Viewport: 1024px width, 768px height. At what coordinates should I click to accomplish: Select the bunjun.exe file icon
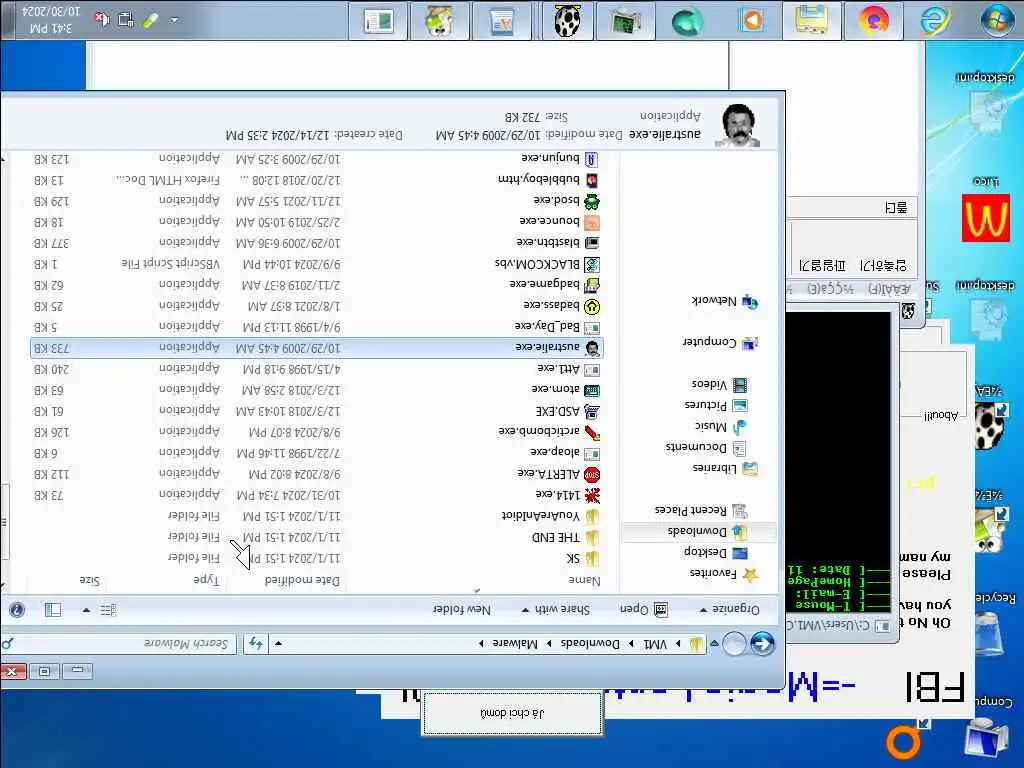tap(592, 159)
